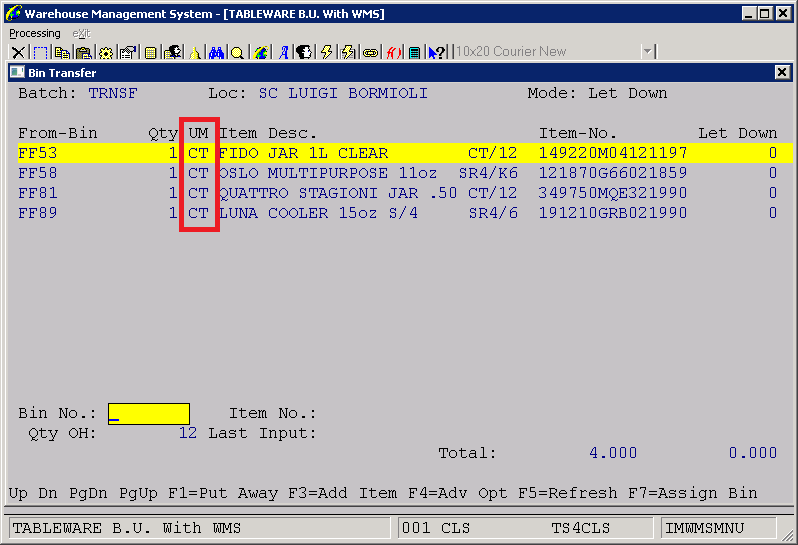This screenshot has width=798, height=545.
Task: Click the application icon in title bar
Action: [x=13, y=13]
